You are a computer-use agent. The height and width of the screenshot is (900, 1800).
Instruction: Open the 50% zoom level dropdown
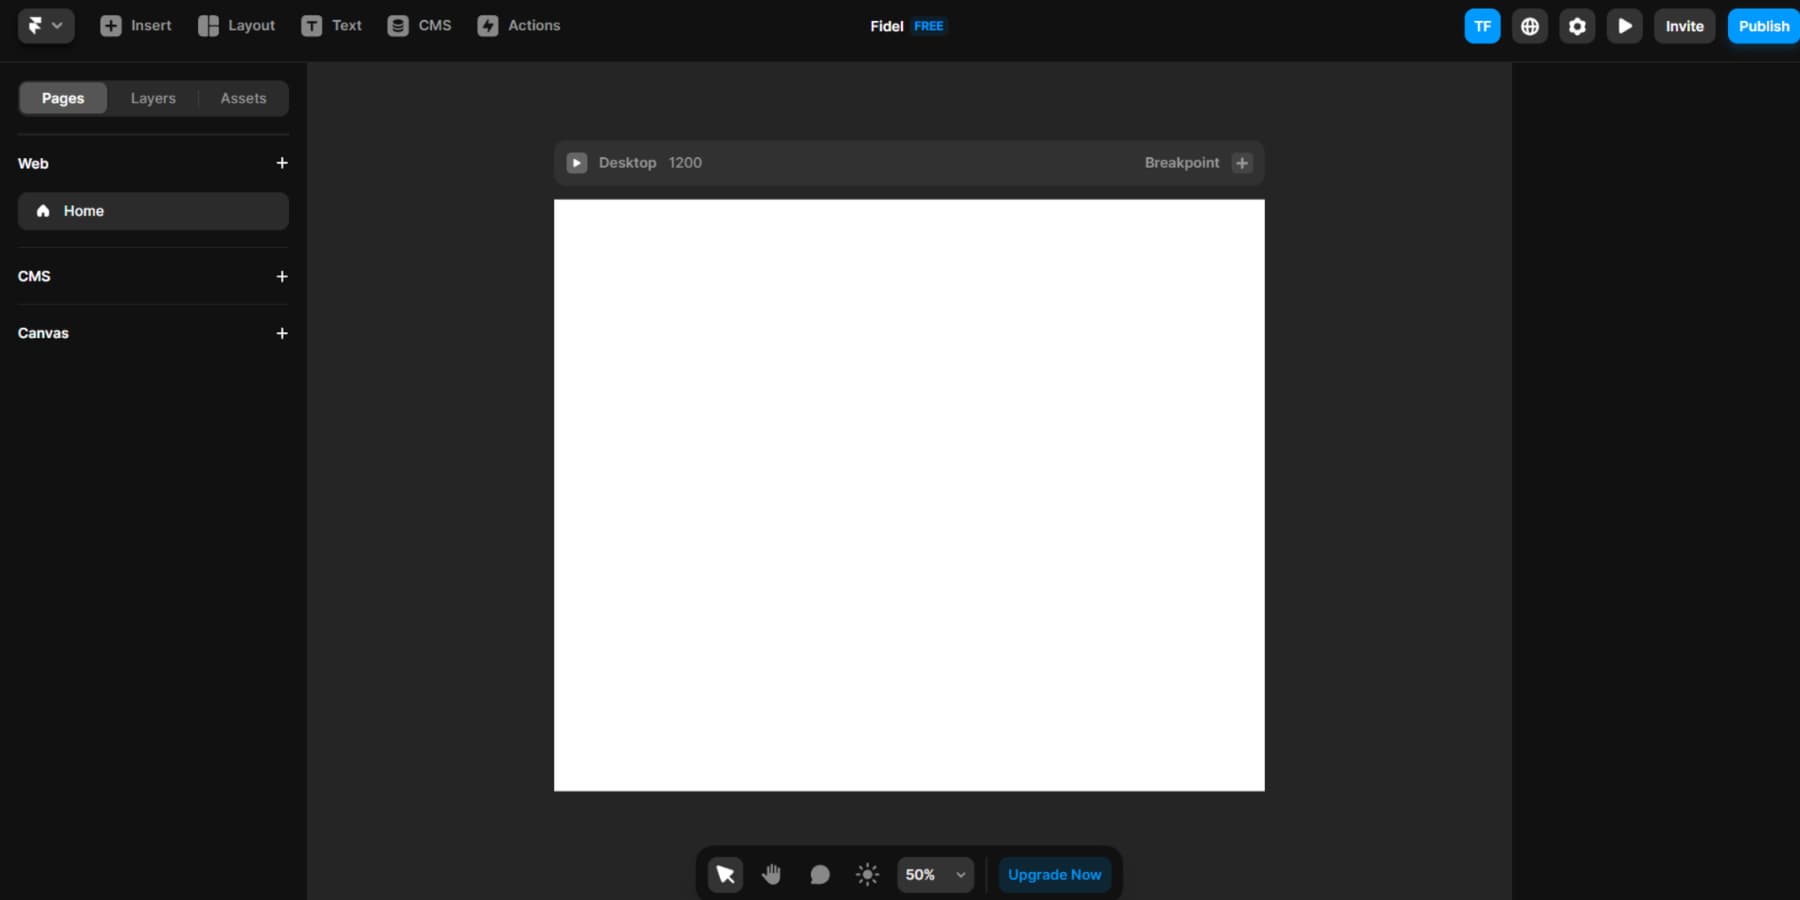[933, 874]
